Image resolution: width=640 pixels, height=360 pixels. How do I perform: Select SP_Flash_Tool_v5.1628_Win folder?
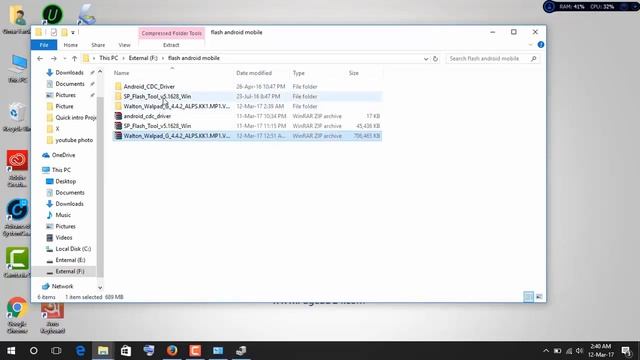point(247,96)
